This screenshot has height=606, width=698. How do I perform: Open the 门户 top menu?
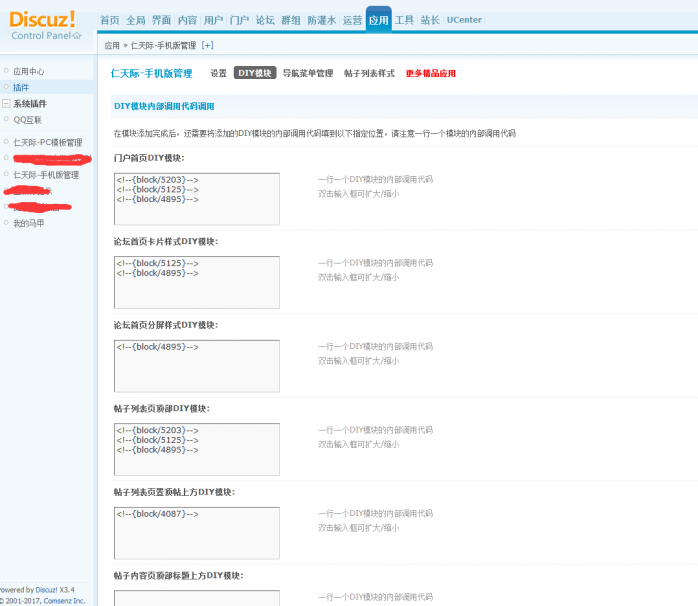(239, 20)
